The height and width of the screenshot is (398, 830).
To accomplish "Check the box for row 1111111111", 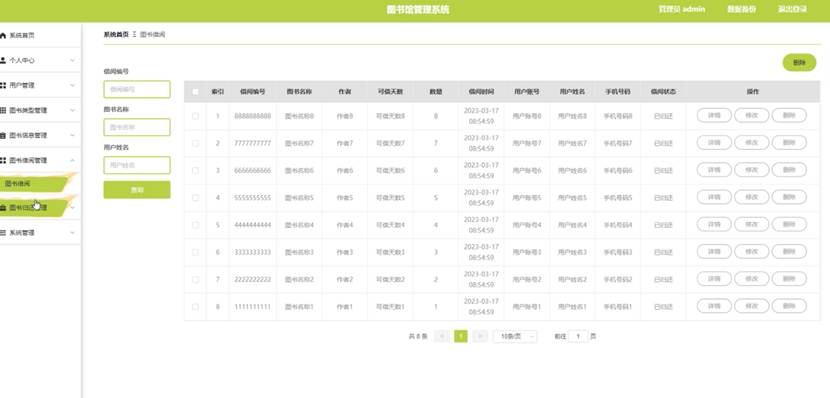I will pyautogui.click(x=195, y=307).
